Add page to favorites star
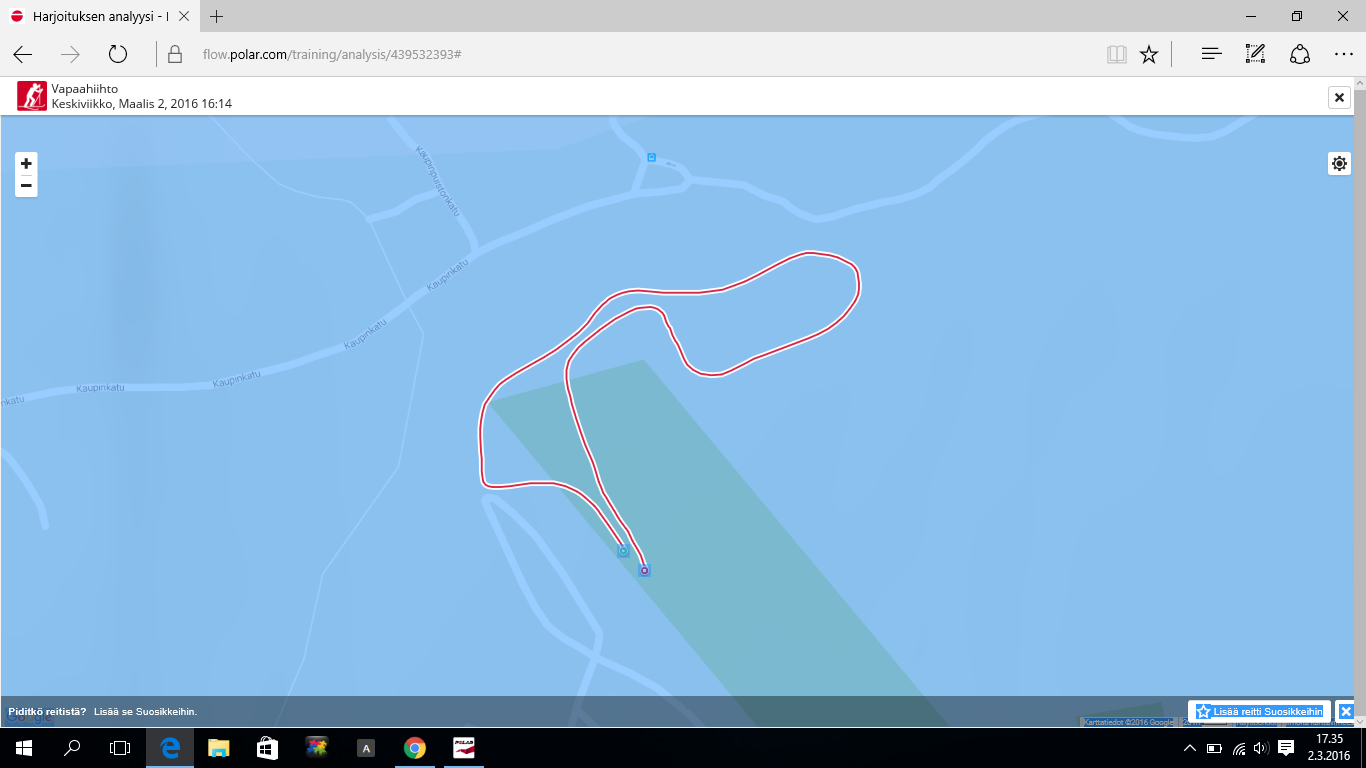Screen dimensions: 1366x768 1149,54
